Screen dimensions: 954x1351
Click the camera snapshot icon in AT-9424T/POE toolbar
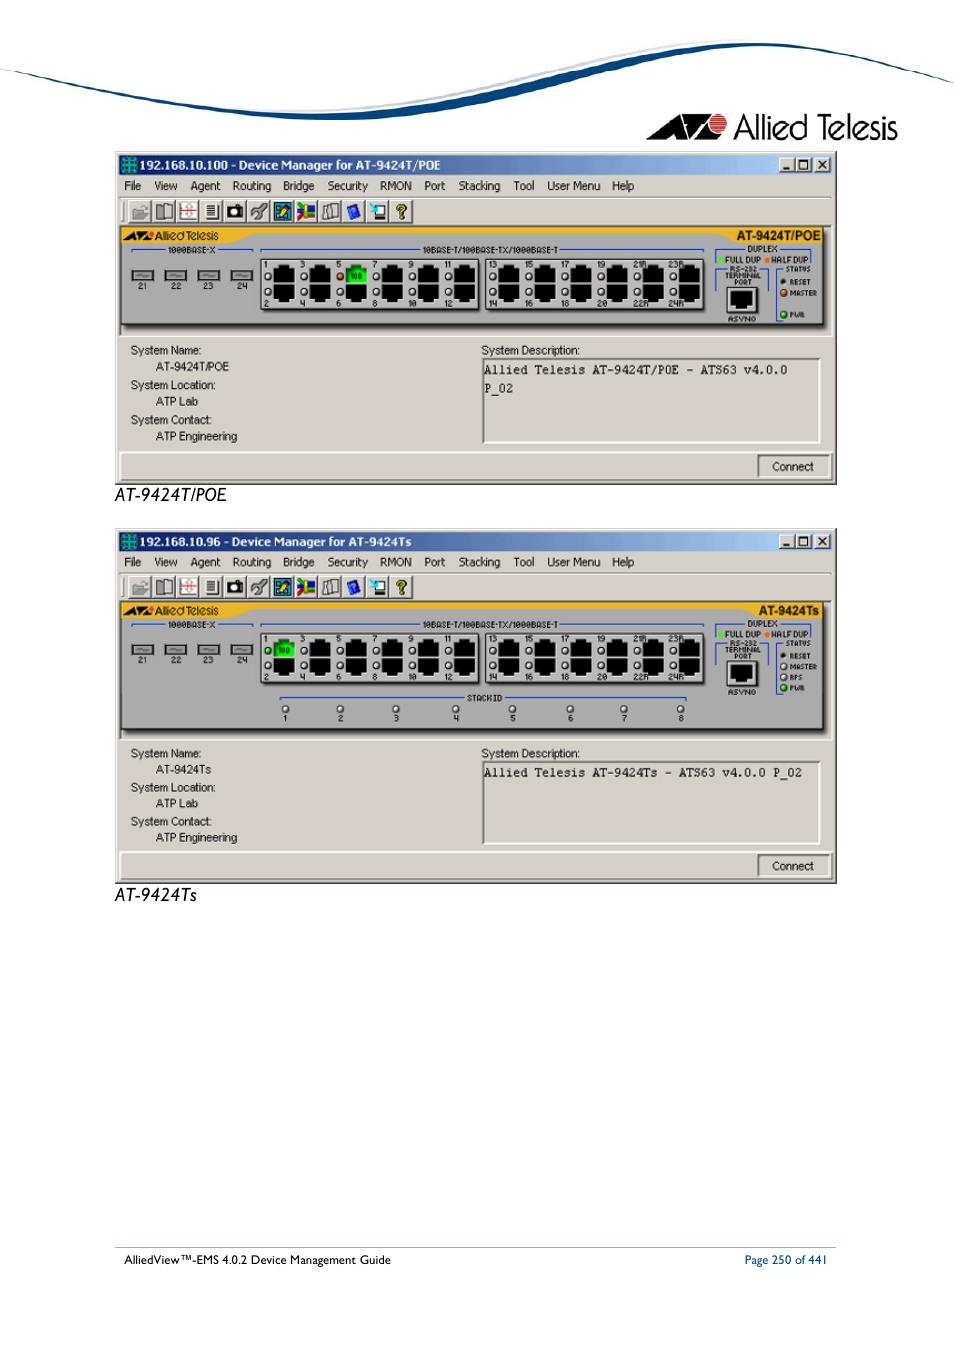pos(235,211)
